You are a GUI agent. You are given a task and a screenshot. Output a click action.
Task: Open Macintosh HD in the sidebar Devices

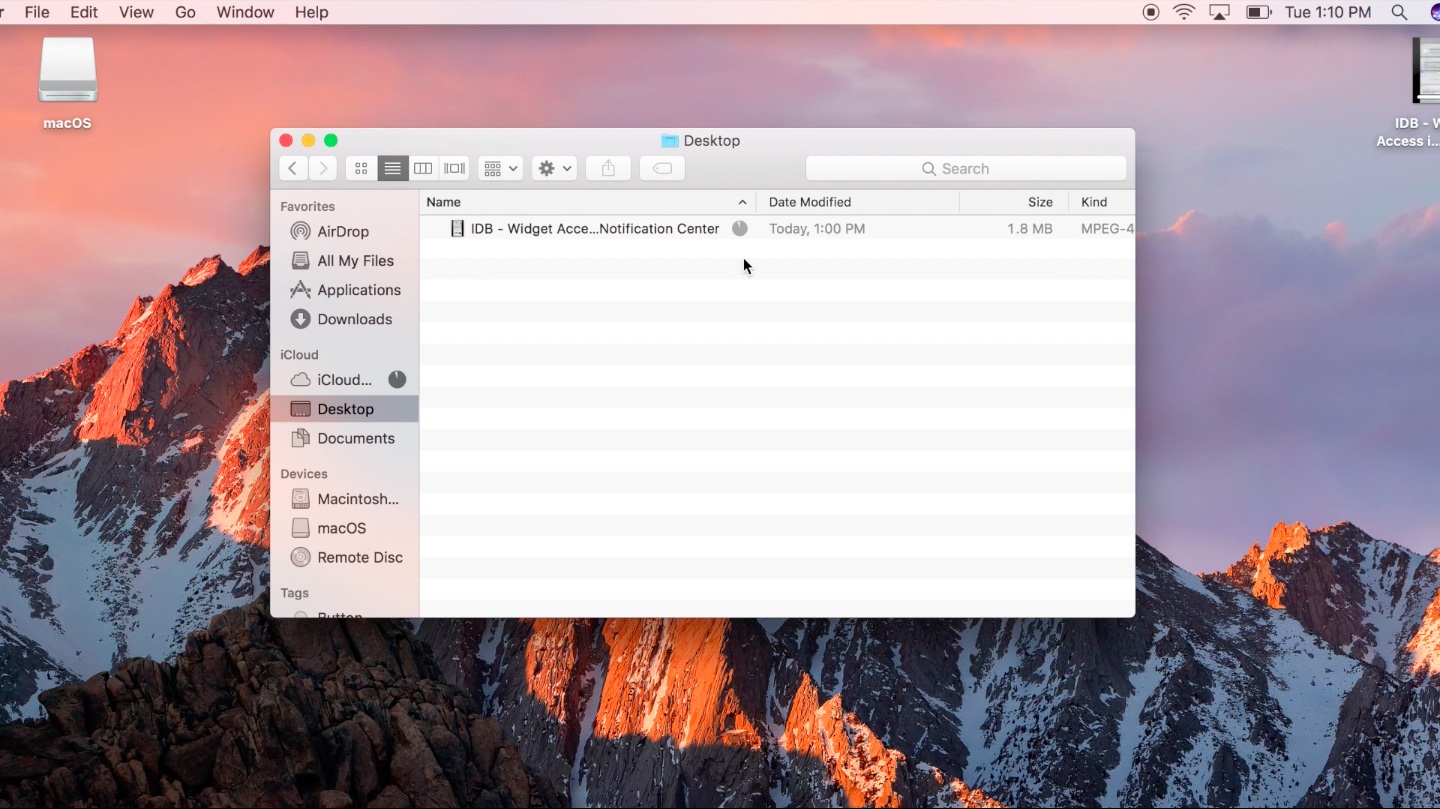(x=344, y=499)
